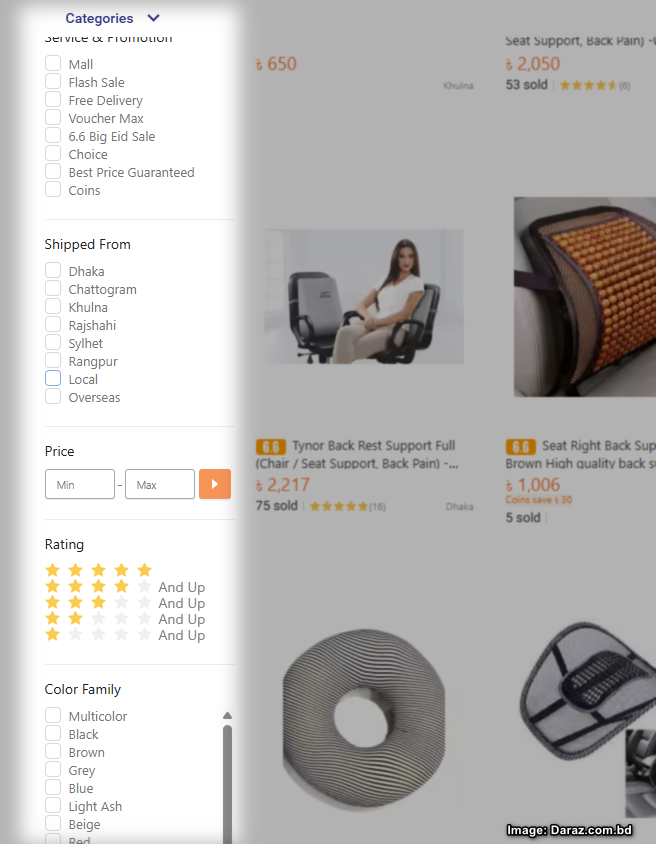
Task: Click Color Family scrollbar up arrow
Action: pyautogui.click(x=227, y=716)
